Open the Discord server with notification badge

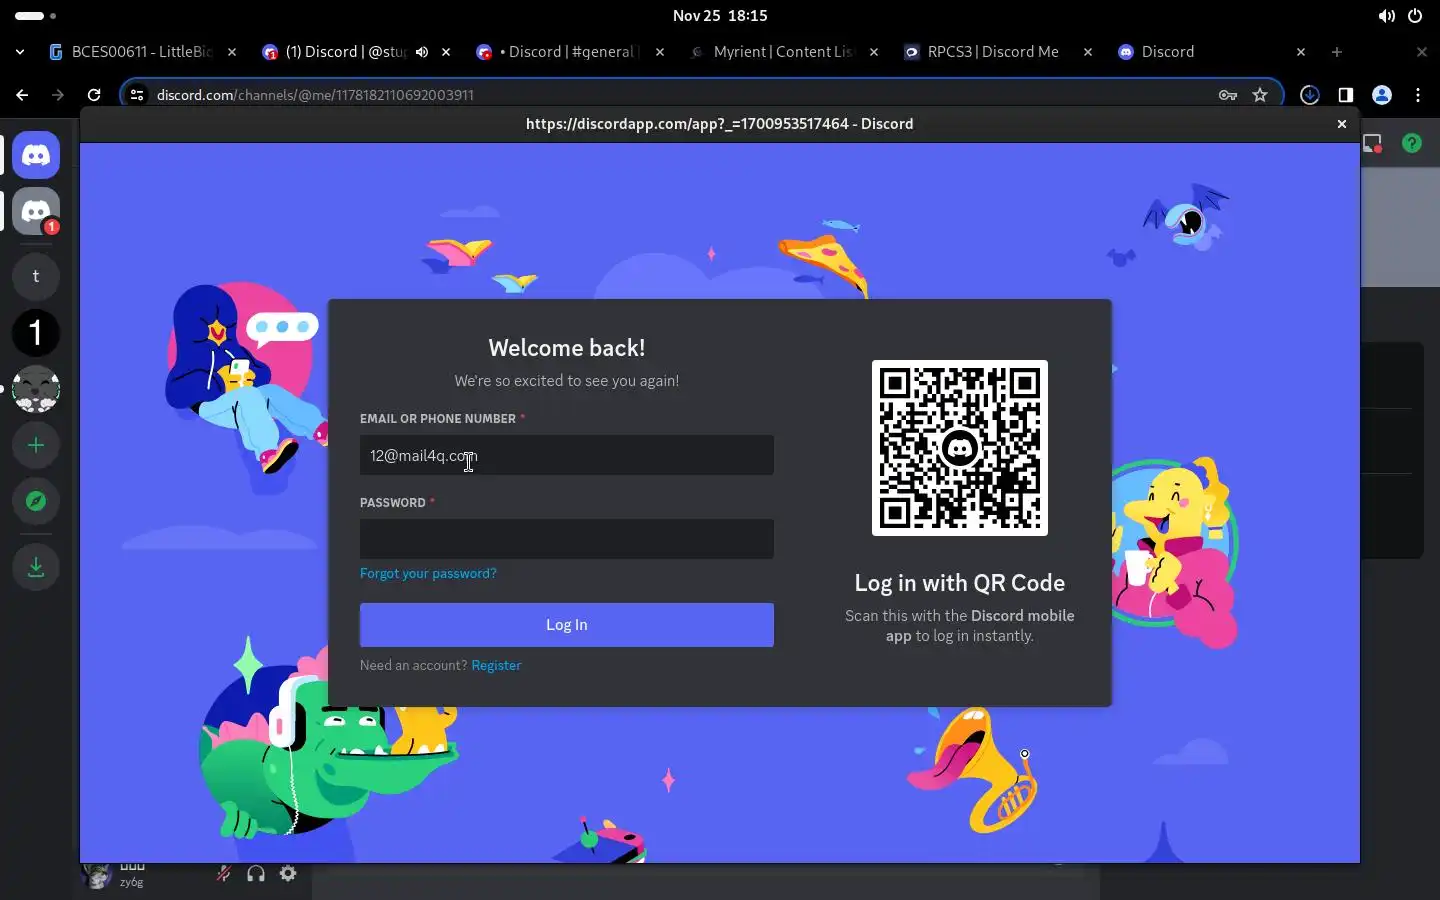click(36, 211)
